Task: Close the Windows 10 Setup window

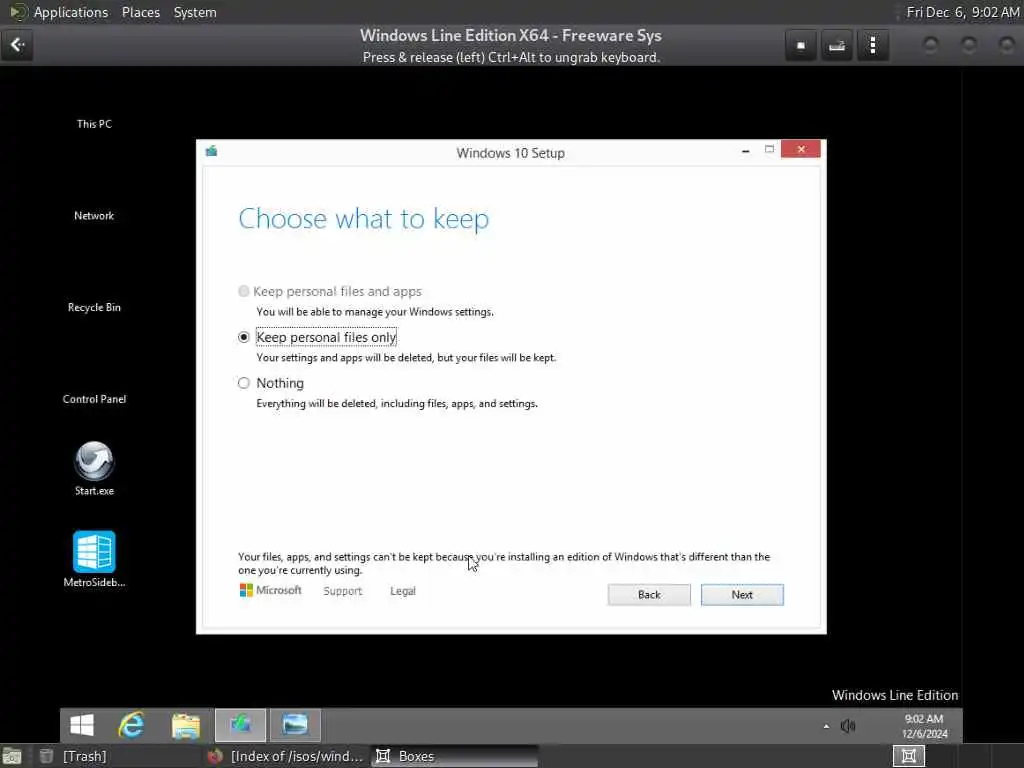Action: click(801, 150)
